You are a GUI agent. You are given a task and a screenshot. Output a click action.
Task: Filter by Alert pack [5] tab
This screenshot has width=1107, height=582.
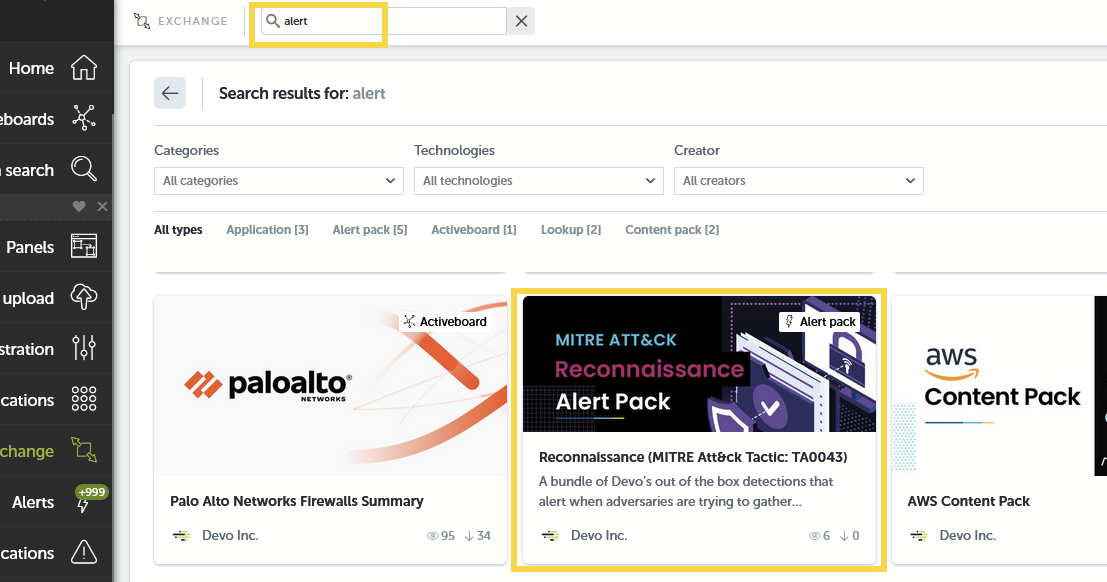click(x=370, y=230)
